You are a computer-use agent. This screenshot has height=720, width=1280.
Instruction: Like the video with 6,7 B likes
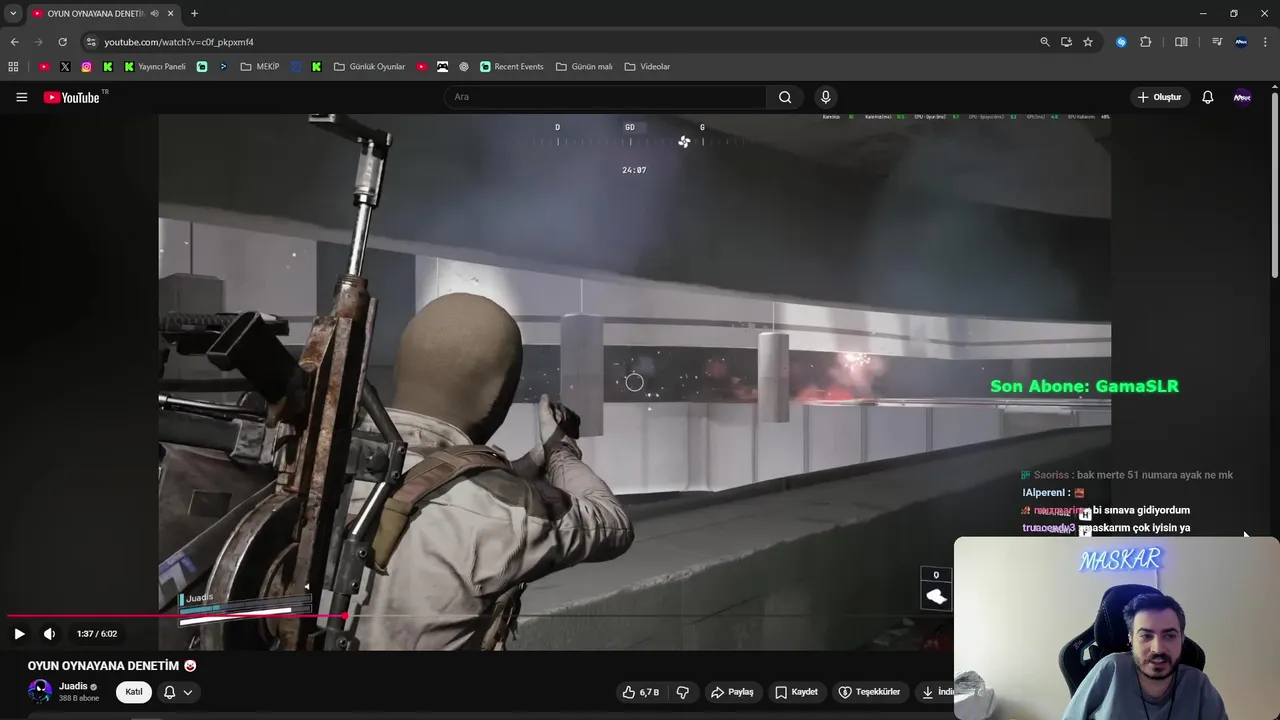(641, 692)
